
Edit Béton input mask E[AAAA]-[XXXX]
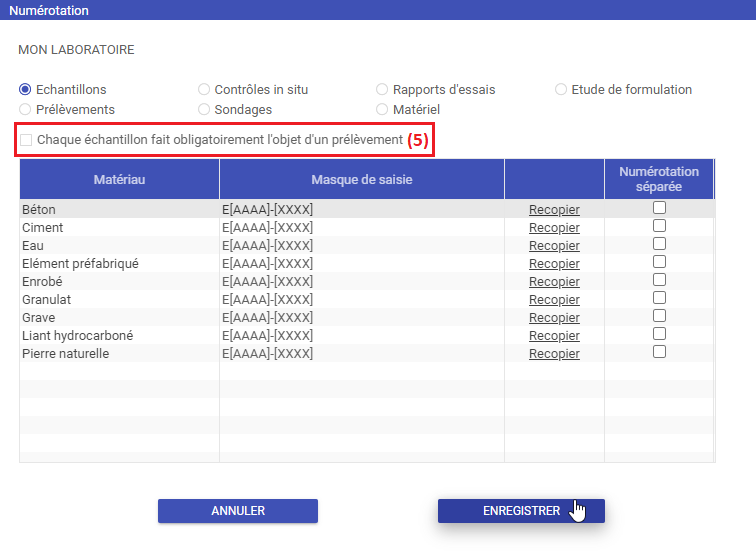click(362, 210)
